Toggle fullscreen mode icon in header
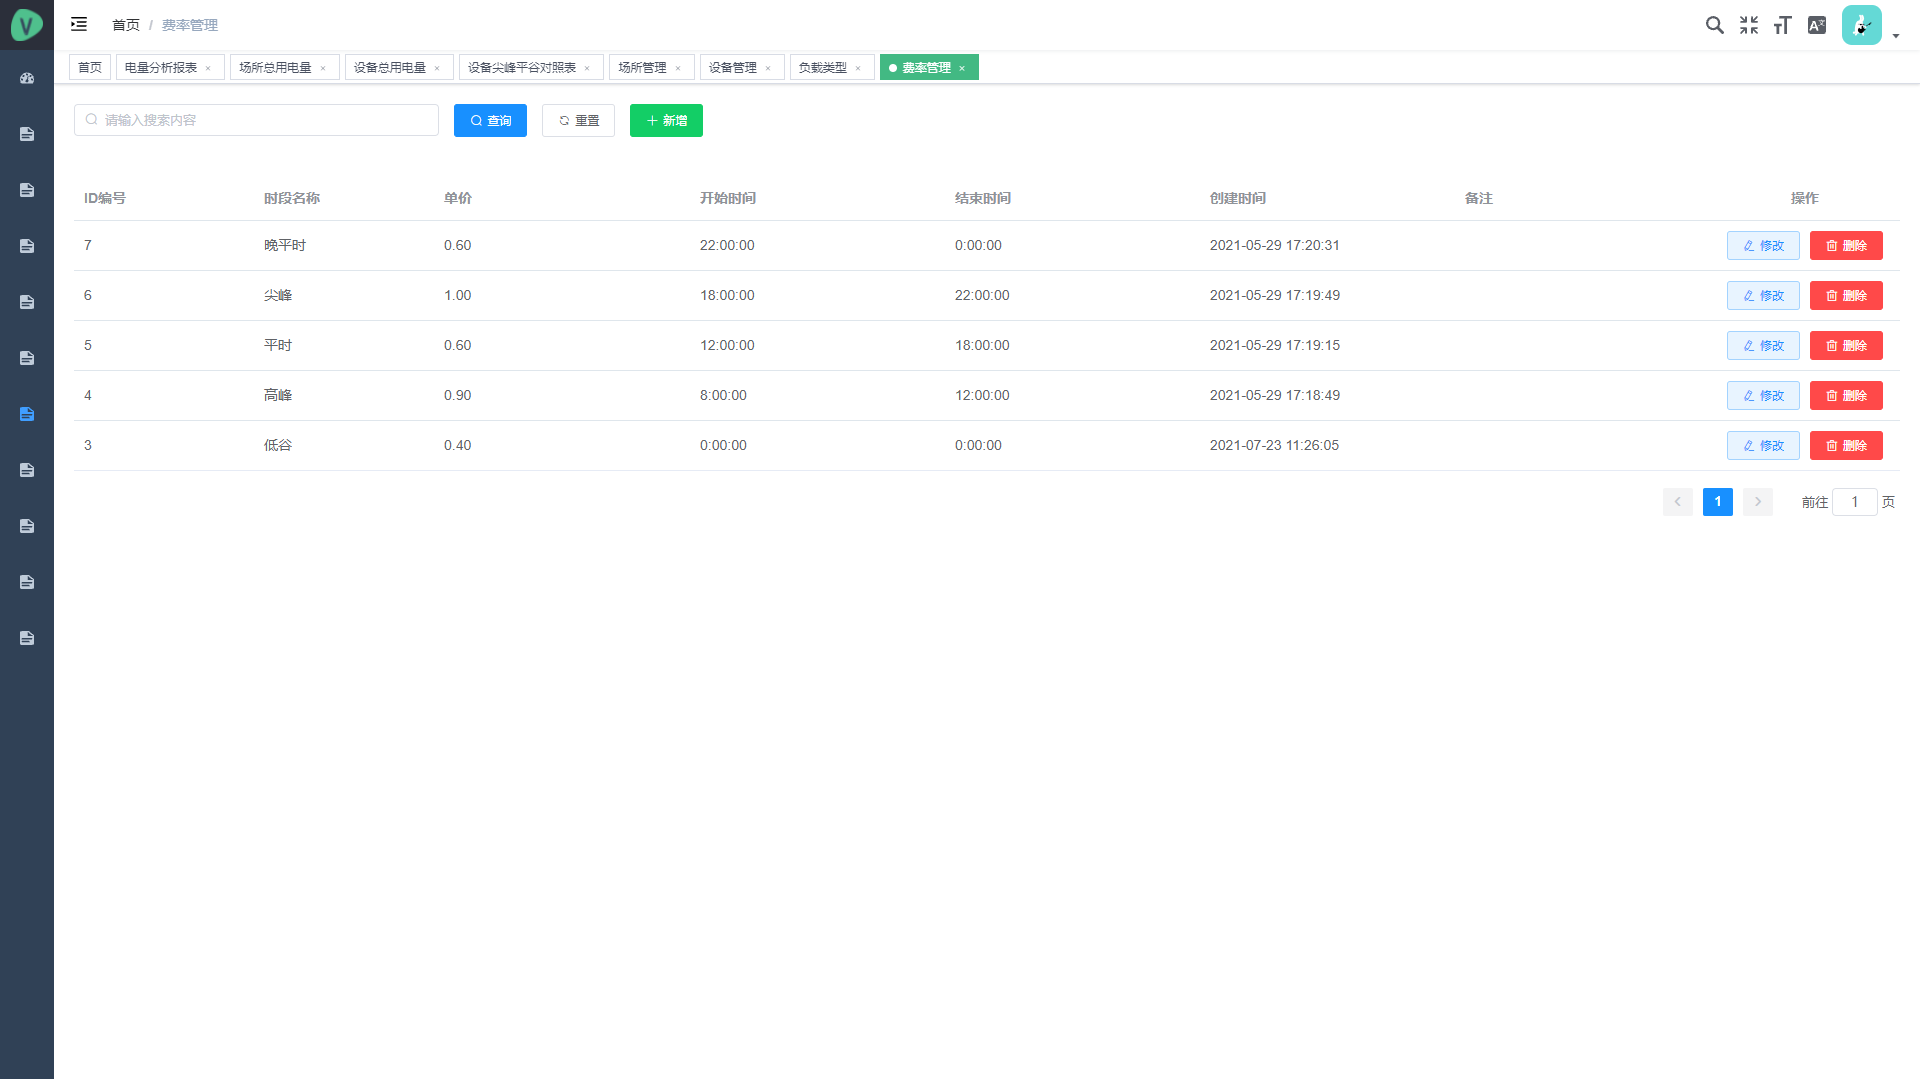1920x1079 pixels. 1748,25
